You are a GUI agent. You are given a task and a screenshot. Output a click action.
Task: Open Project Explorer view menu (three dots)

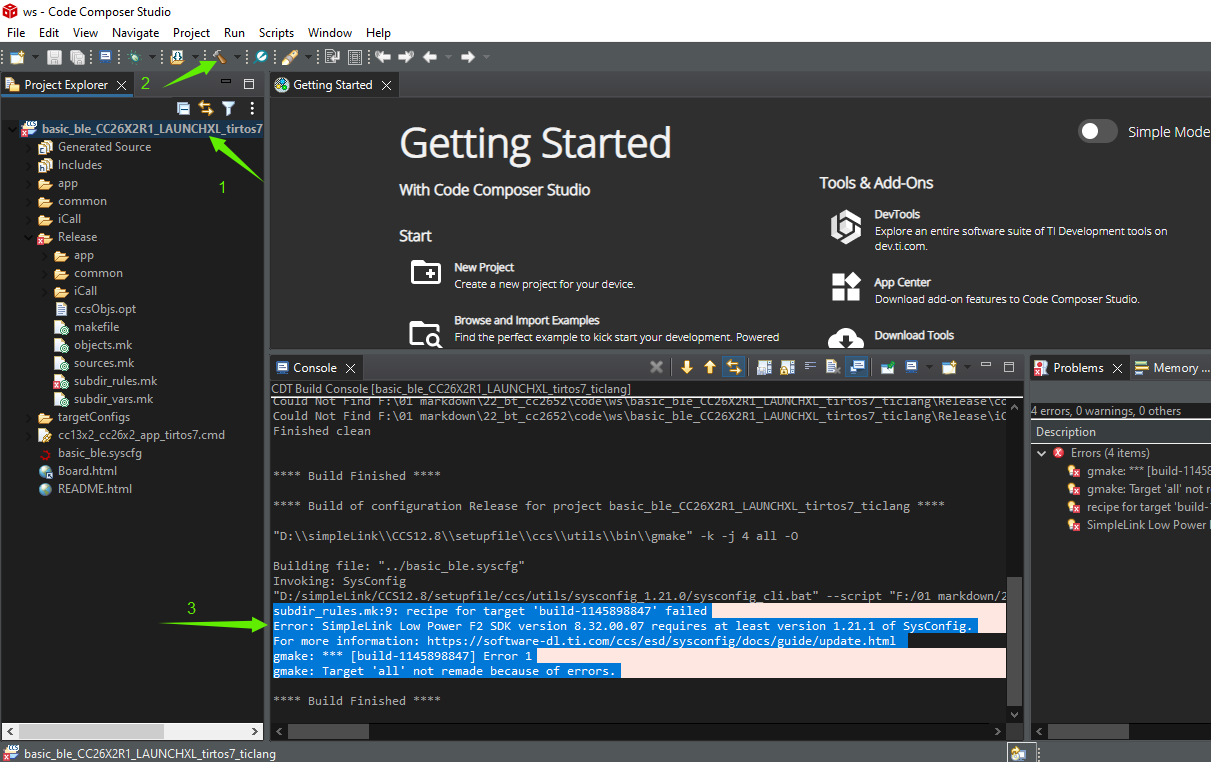coord(252,108)
